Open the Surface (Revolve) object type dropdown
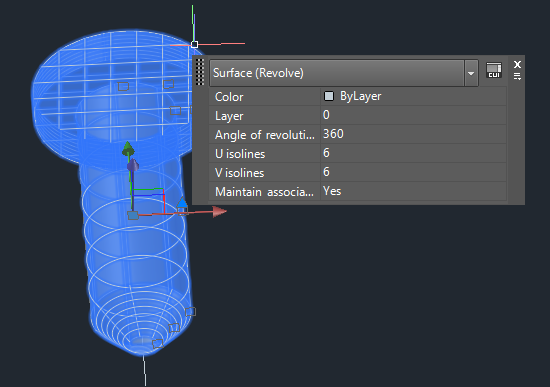The height and width of the screenshot is (387, 550). [471, 73]
